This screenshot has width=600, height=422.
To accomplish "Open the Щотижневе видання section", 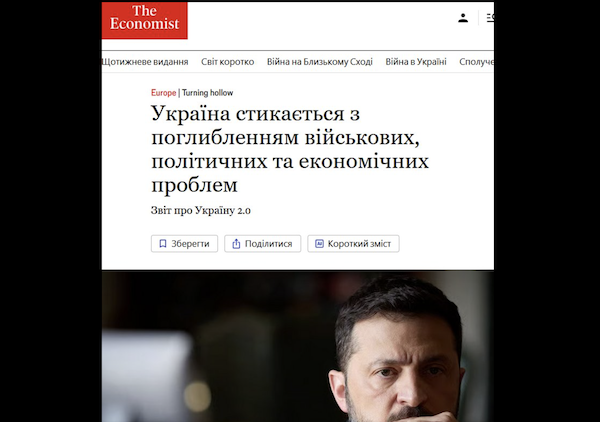I will tap(145, 62).
